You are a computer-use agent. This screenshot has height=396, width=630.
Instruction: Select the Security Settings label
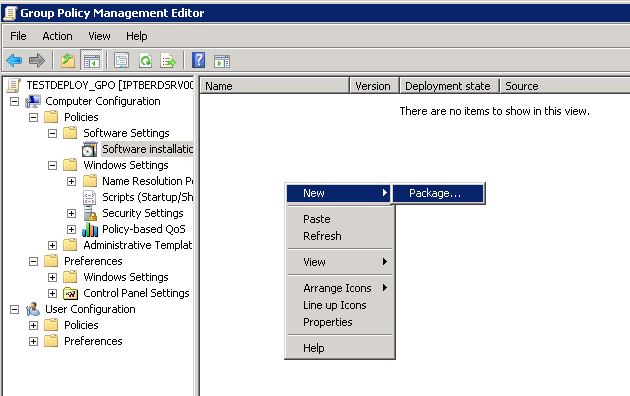click(x=143, y=213)
